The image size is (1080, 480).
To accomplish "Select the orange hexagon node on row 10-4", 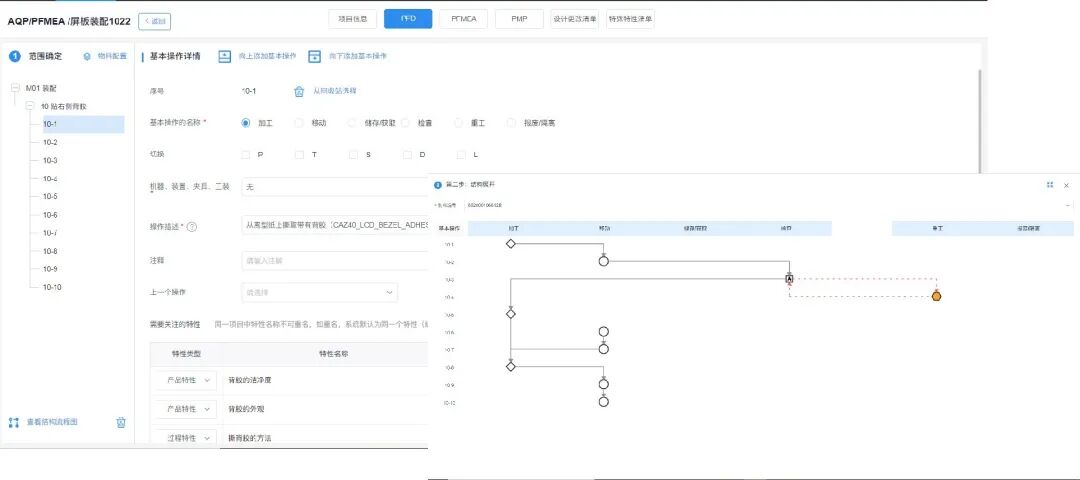I will pos(936,296).
